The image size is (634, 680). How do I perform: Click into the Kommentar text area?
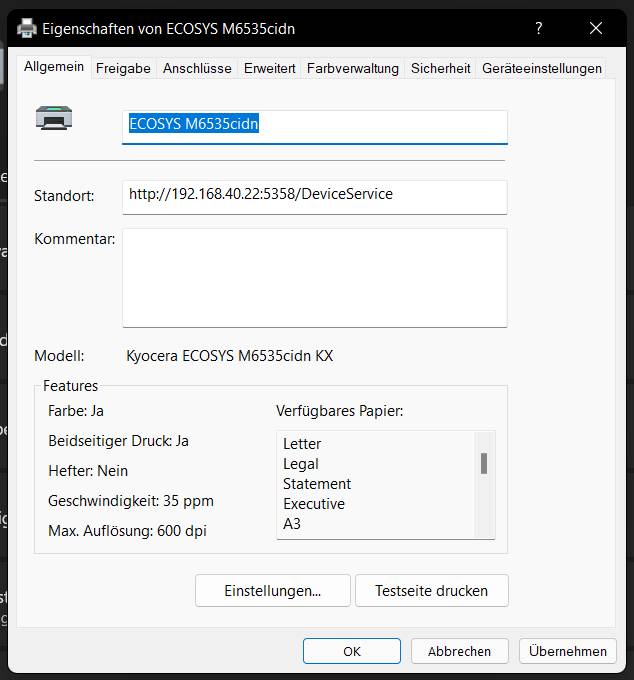(x=315, y=278)
